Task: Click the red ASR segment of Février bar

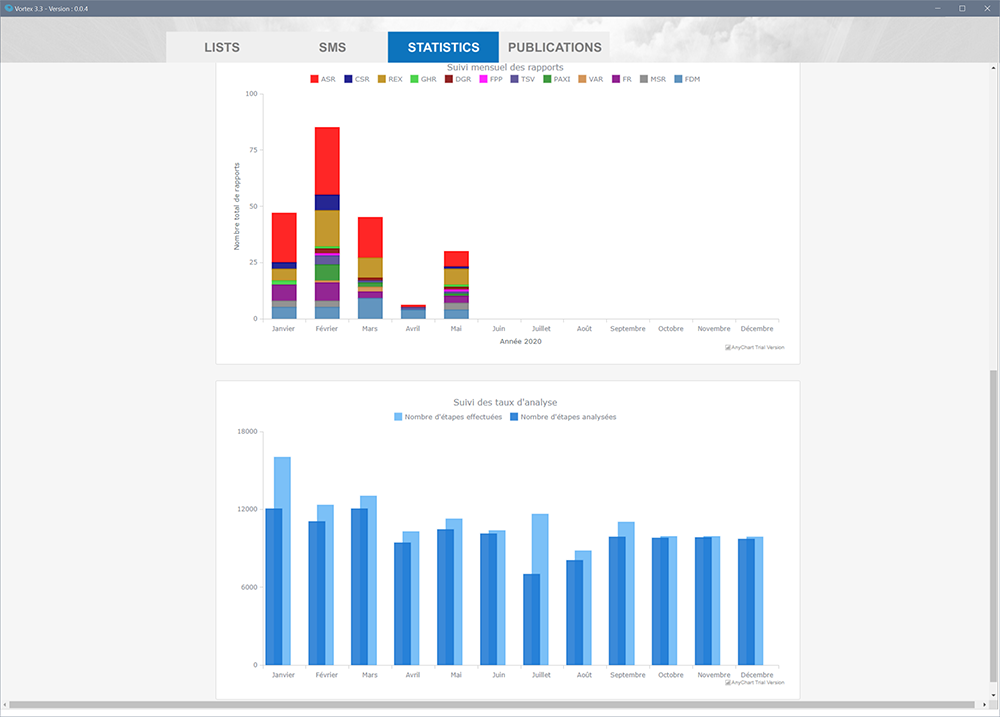Action: tap(327, 160)
